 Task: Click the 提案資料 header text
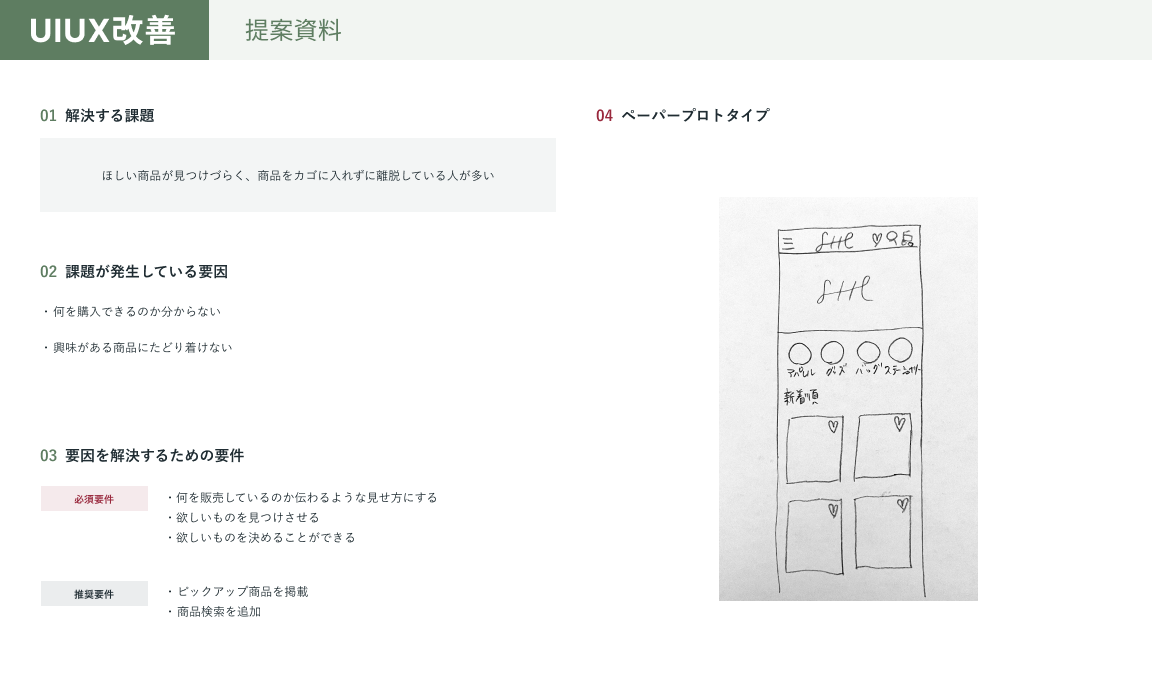[x=293, y=30]
